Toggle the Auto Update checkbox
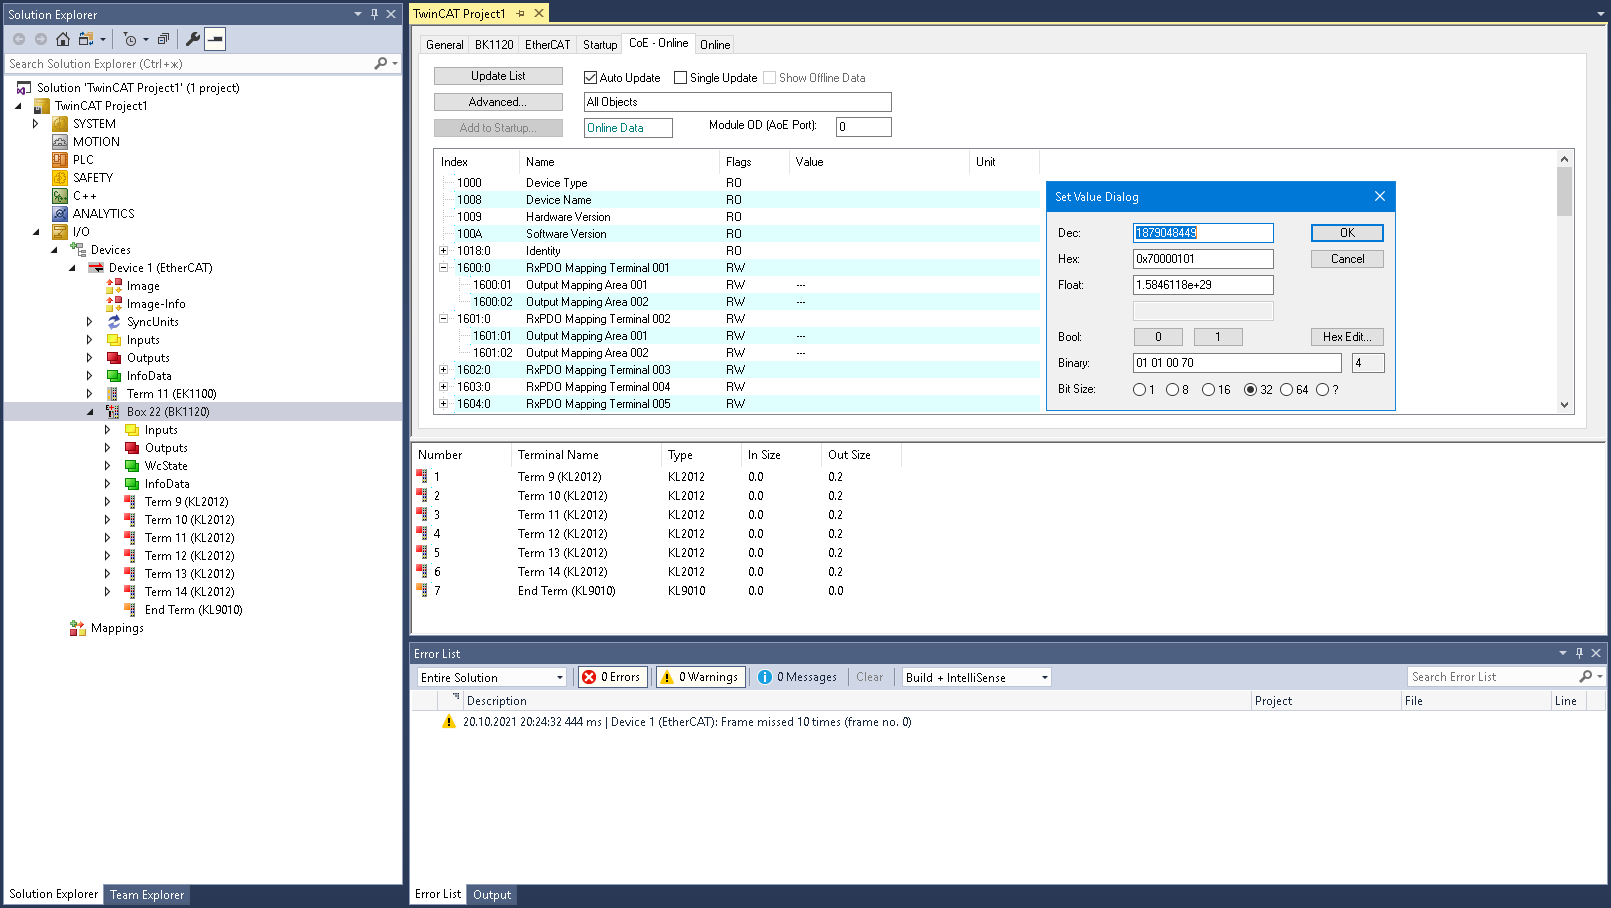Viewport: 1611px width, 908px height. (590, 77)
